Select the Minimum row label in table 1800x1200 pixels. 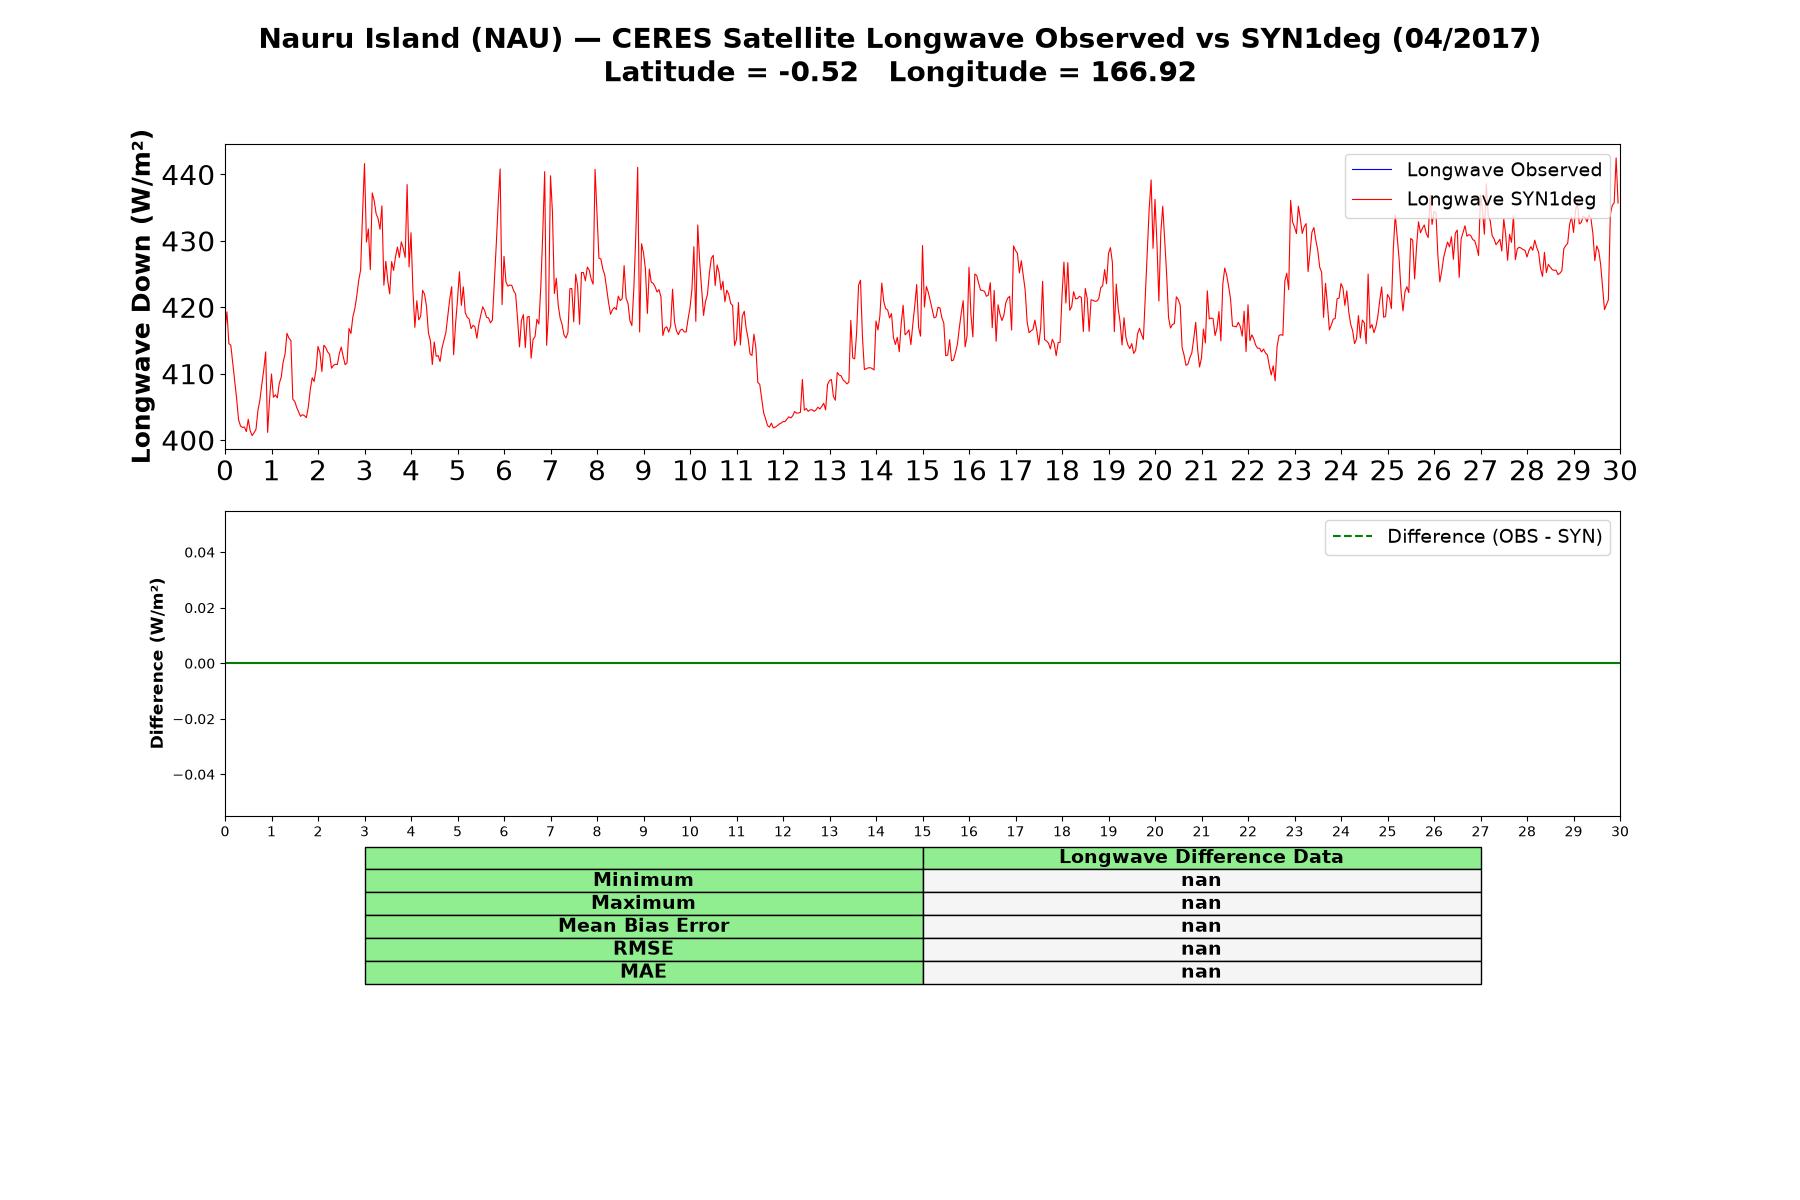click(644, 880)
